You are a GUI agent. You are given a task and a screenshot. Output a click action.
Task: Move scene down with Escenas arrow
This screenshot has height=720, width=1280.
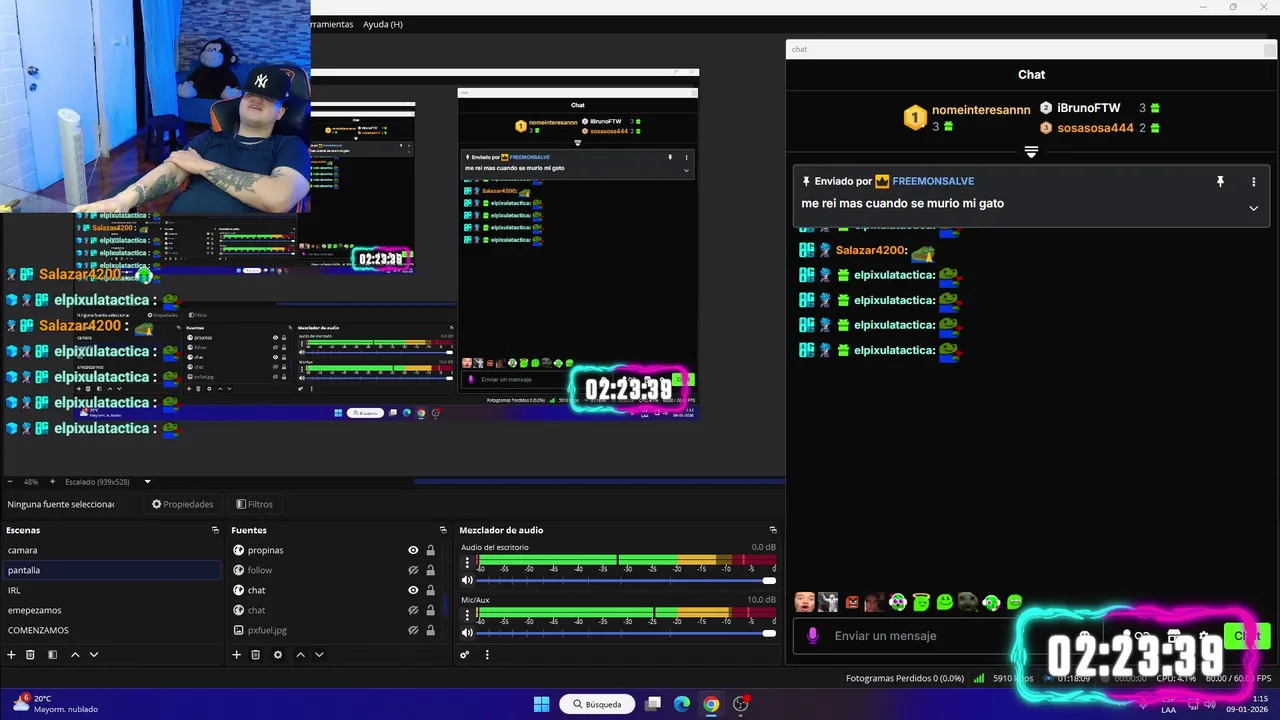94,655
